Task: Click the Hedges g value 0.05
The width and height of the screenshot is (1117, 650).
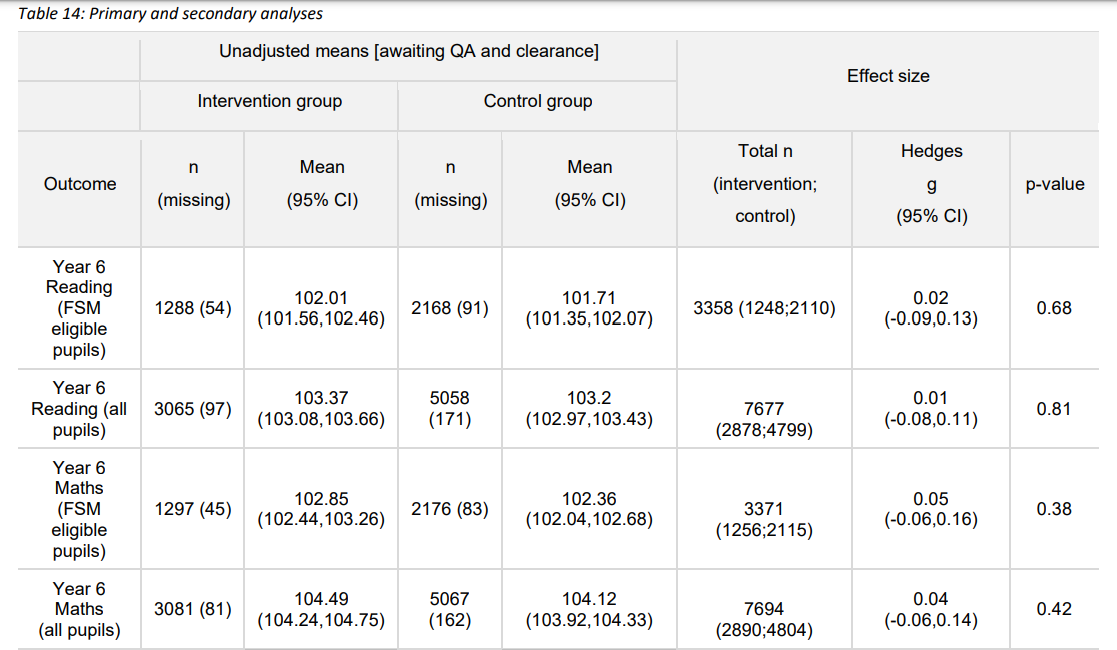Action: tap(931, 499)
